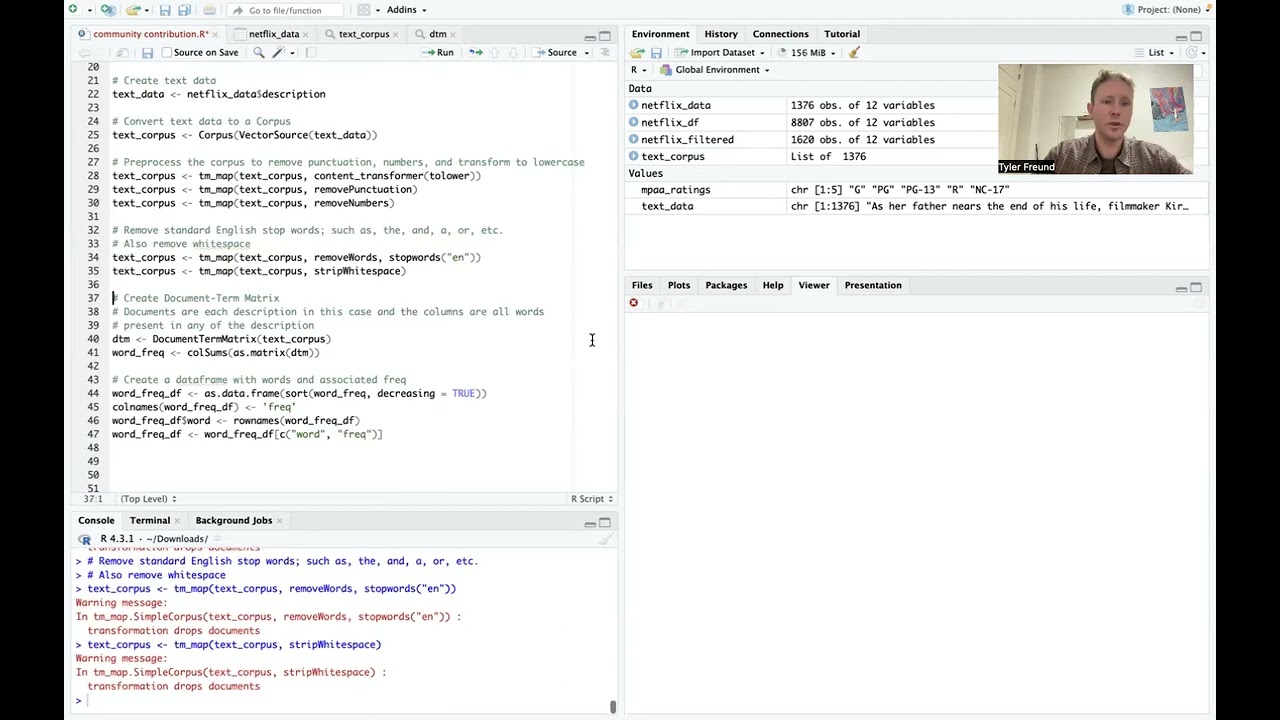
Task: Switch to the Plots tab
Action: tap(679, 285)
